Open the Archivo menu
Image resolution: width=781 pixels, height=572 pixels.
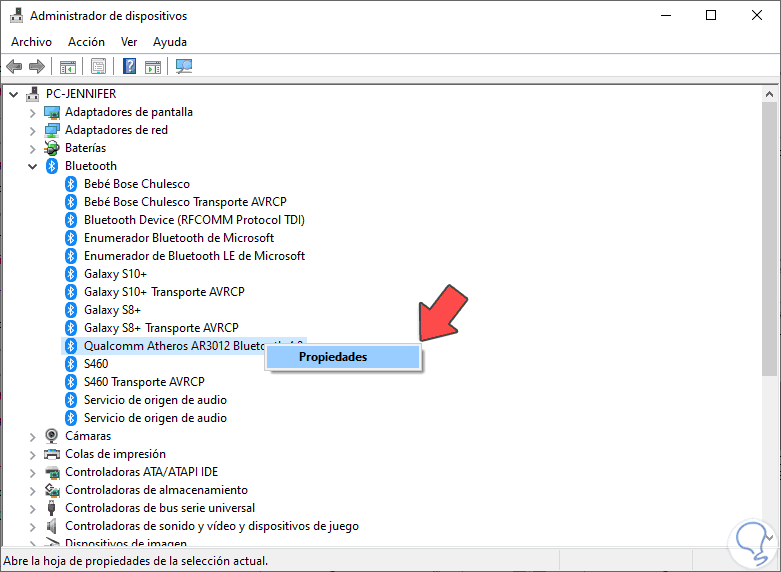point(31,42)
